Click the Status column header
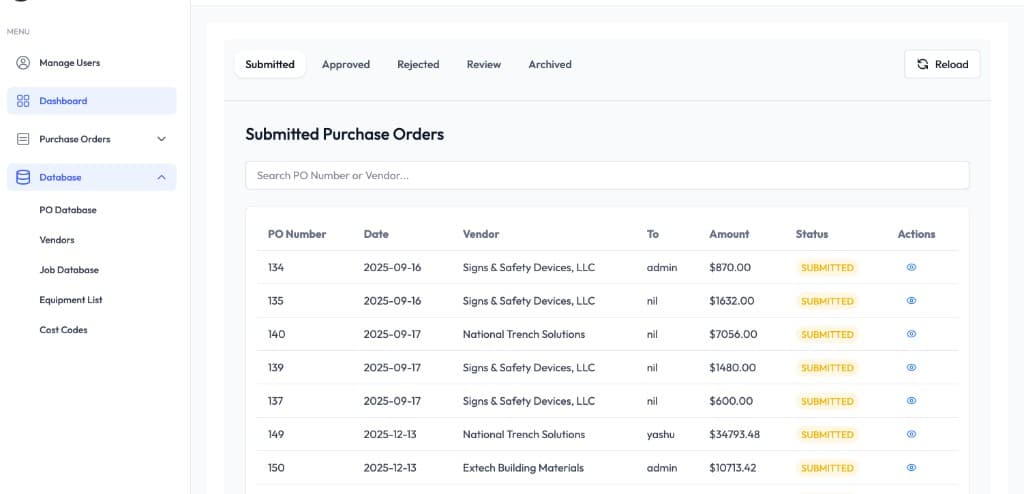This screenshot has height=494, width=1024. coord(812,234)
